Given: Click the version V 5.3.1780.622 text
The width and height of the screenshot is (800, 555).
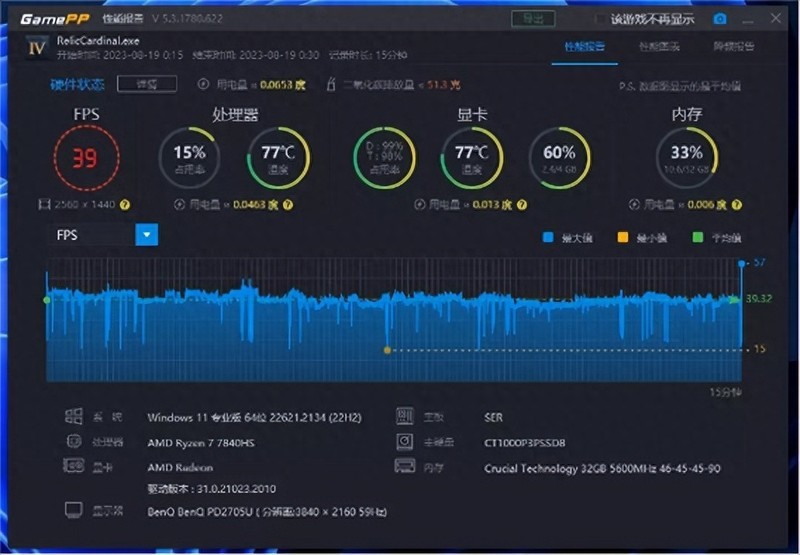Looking at the screenshot, I should coord(187,19).
